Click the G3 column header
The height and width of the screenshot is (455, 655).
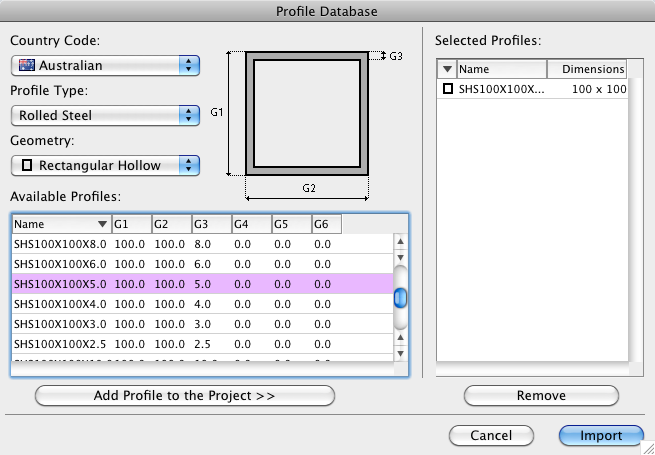click(x=211, y=224)
